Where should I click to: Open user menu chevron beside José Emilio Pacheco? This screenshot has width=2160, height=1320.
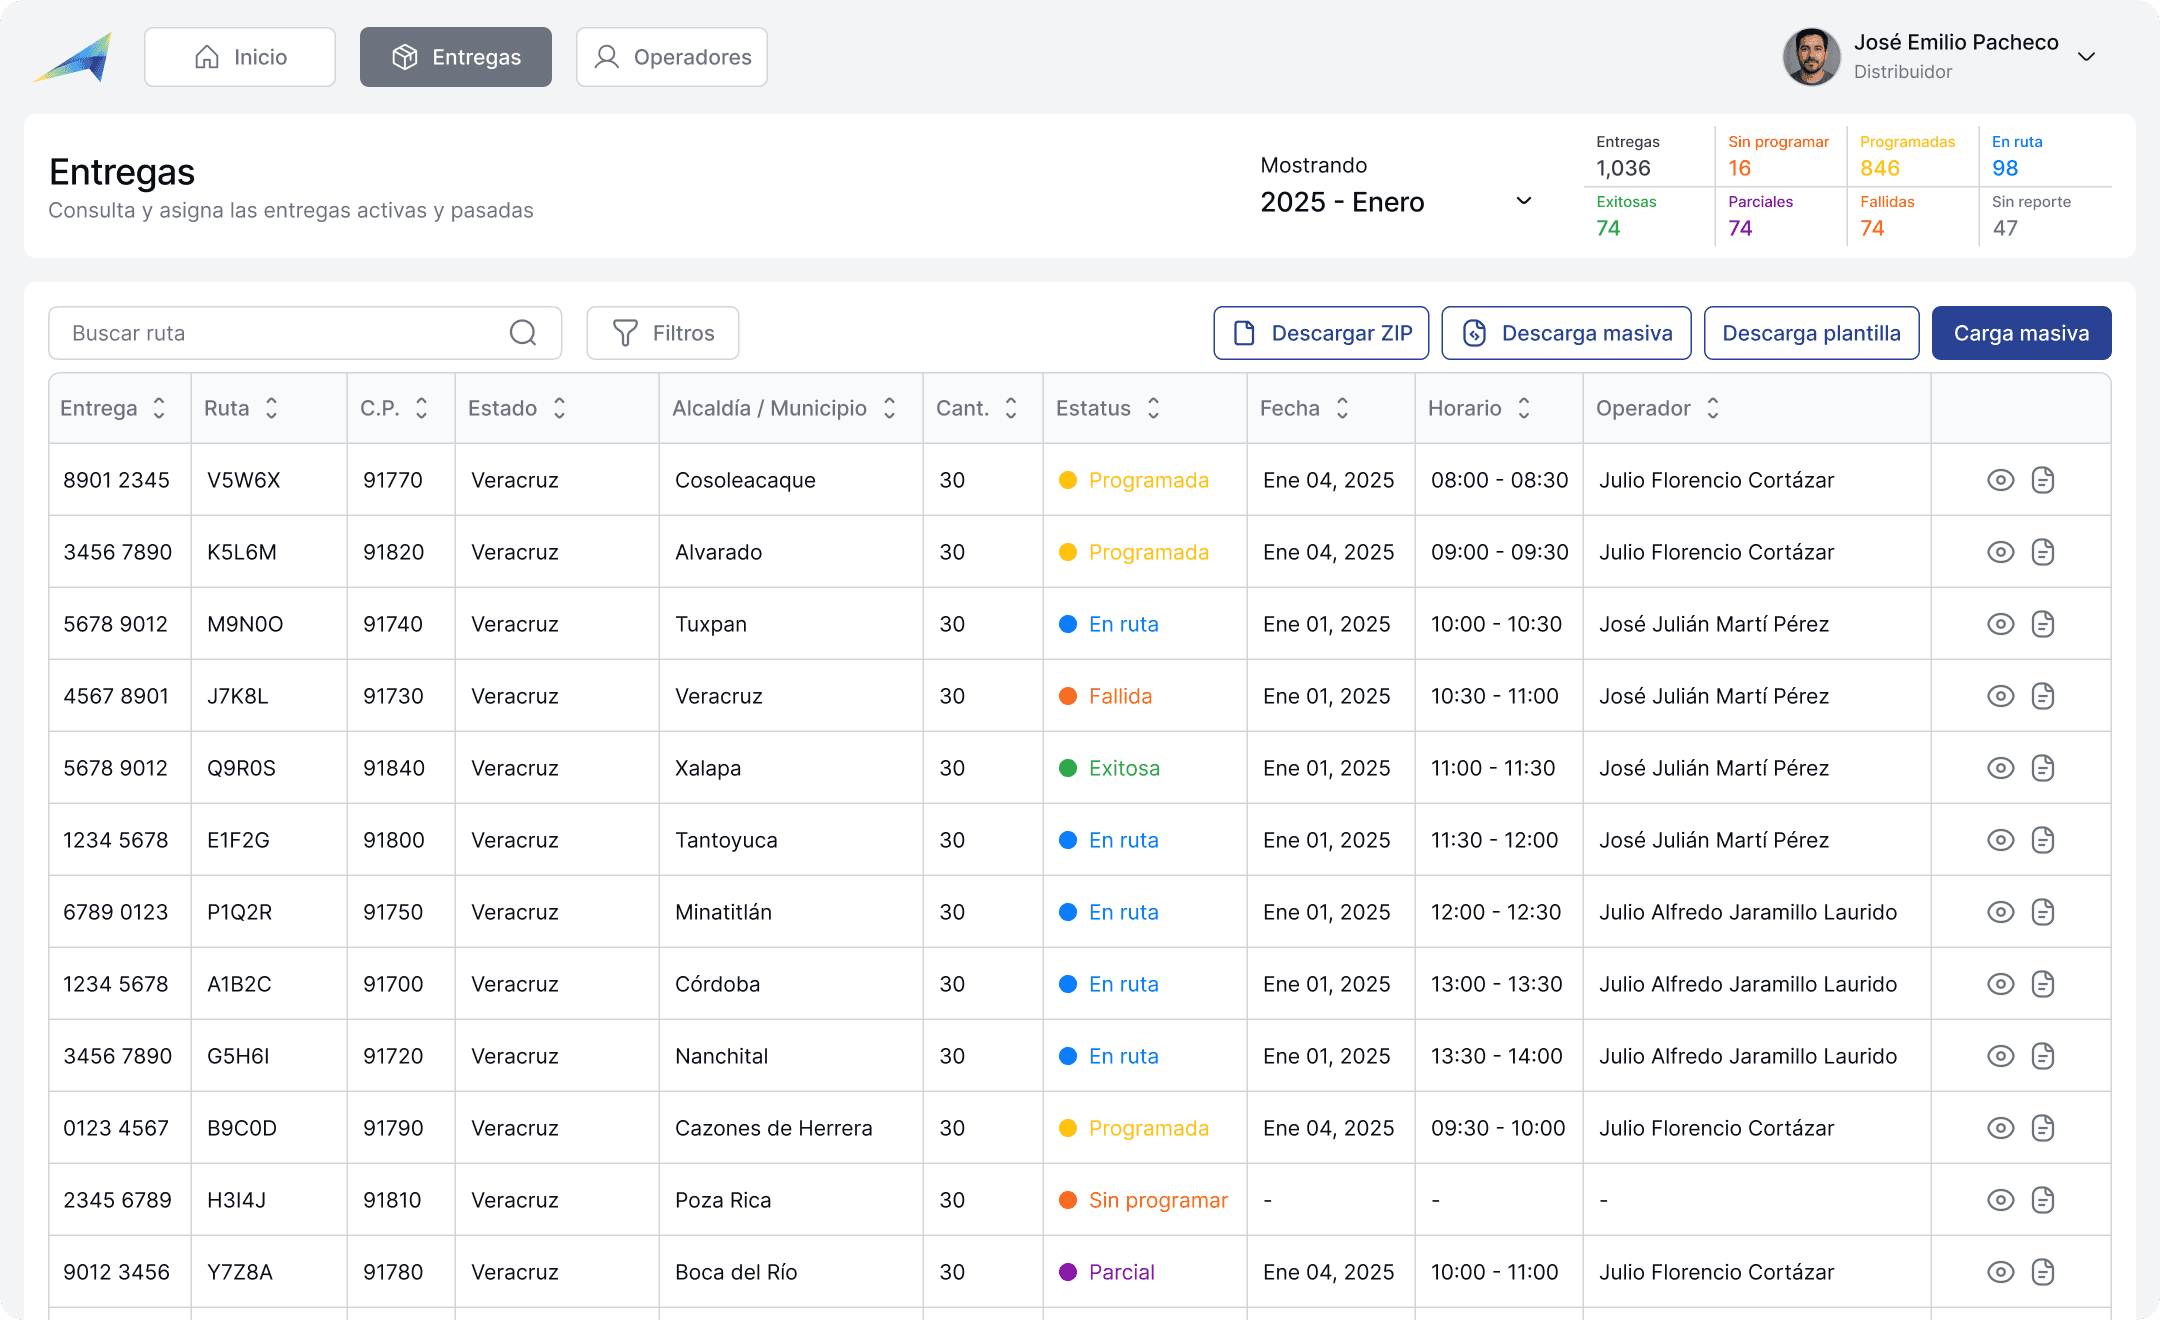[x=2086, y=57]
